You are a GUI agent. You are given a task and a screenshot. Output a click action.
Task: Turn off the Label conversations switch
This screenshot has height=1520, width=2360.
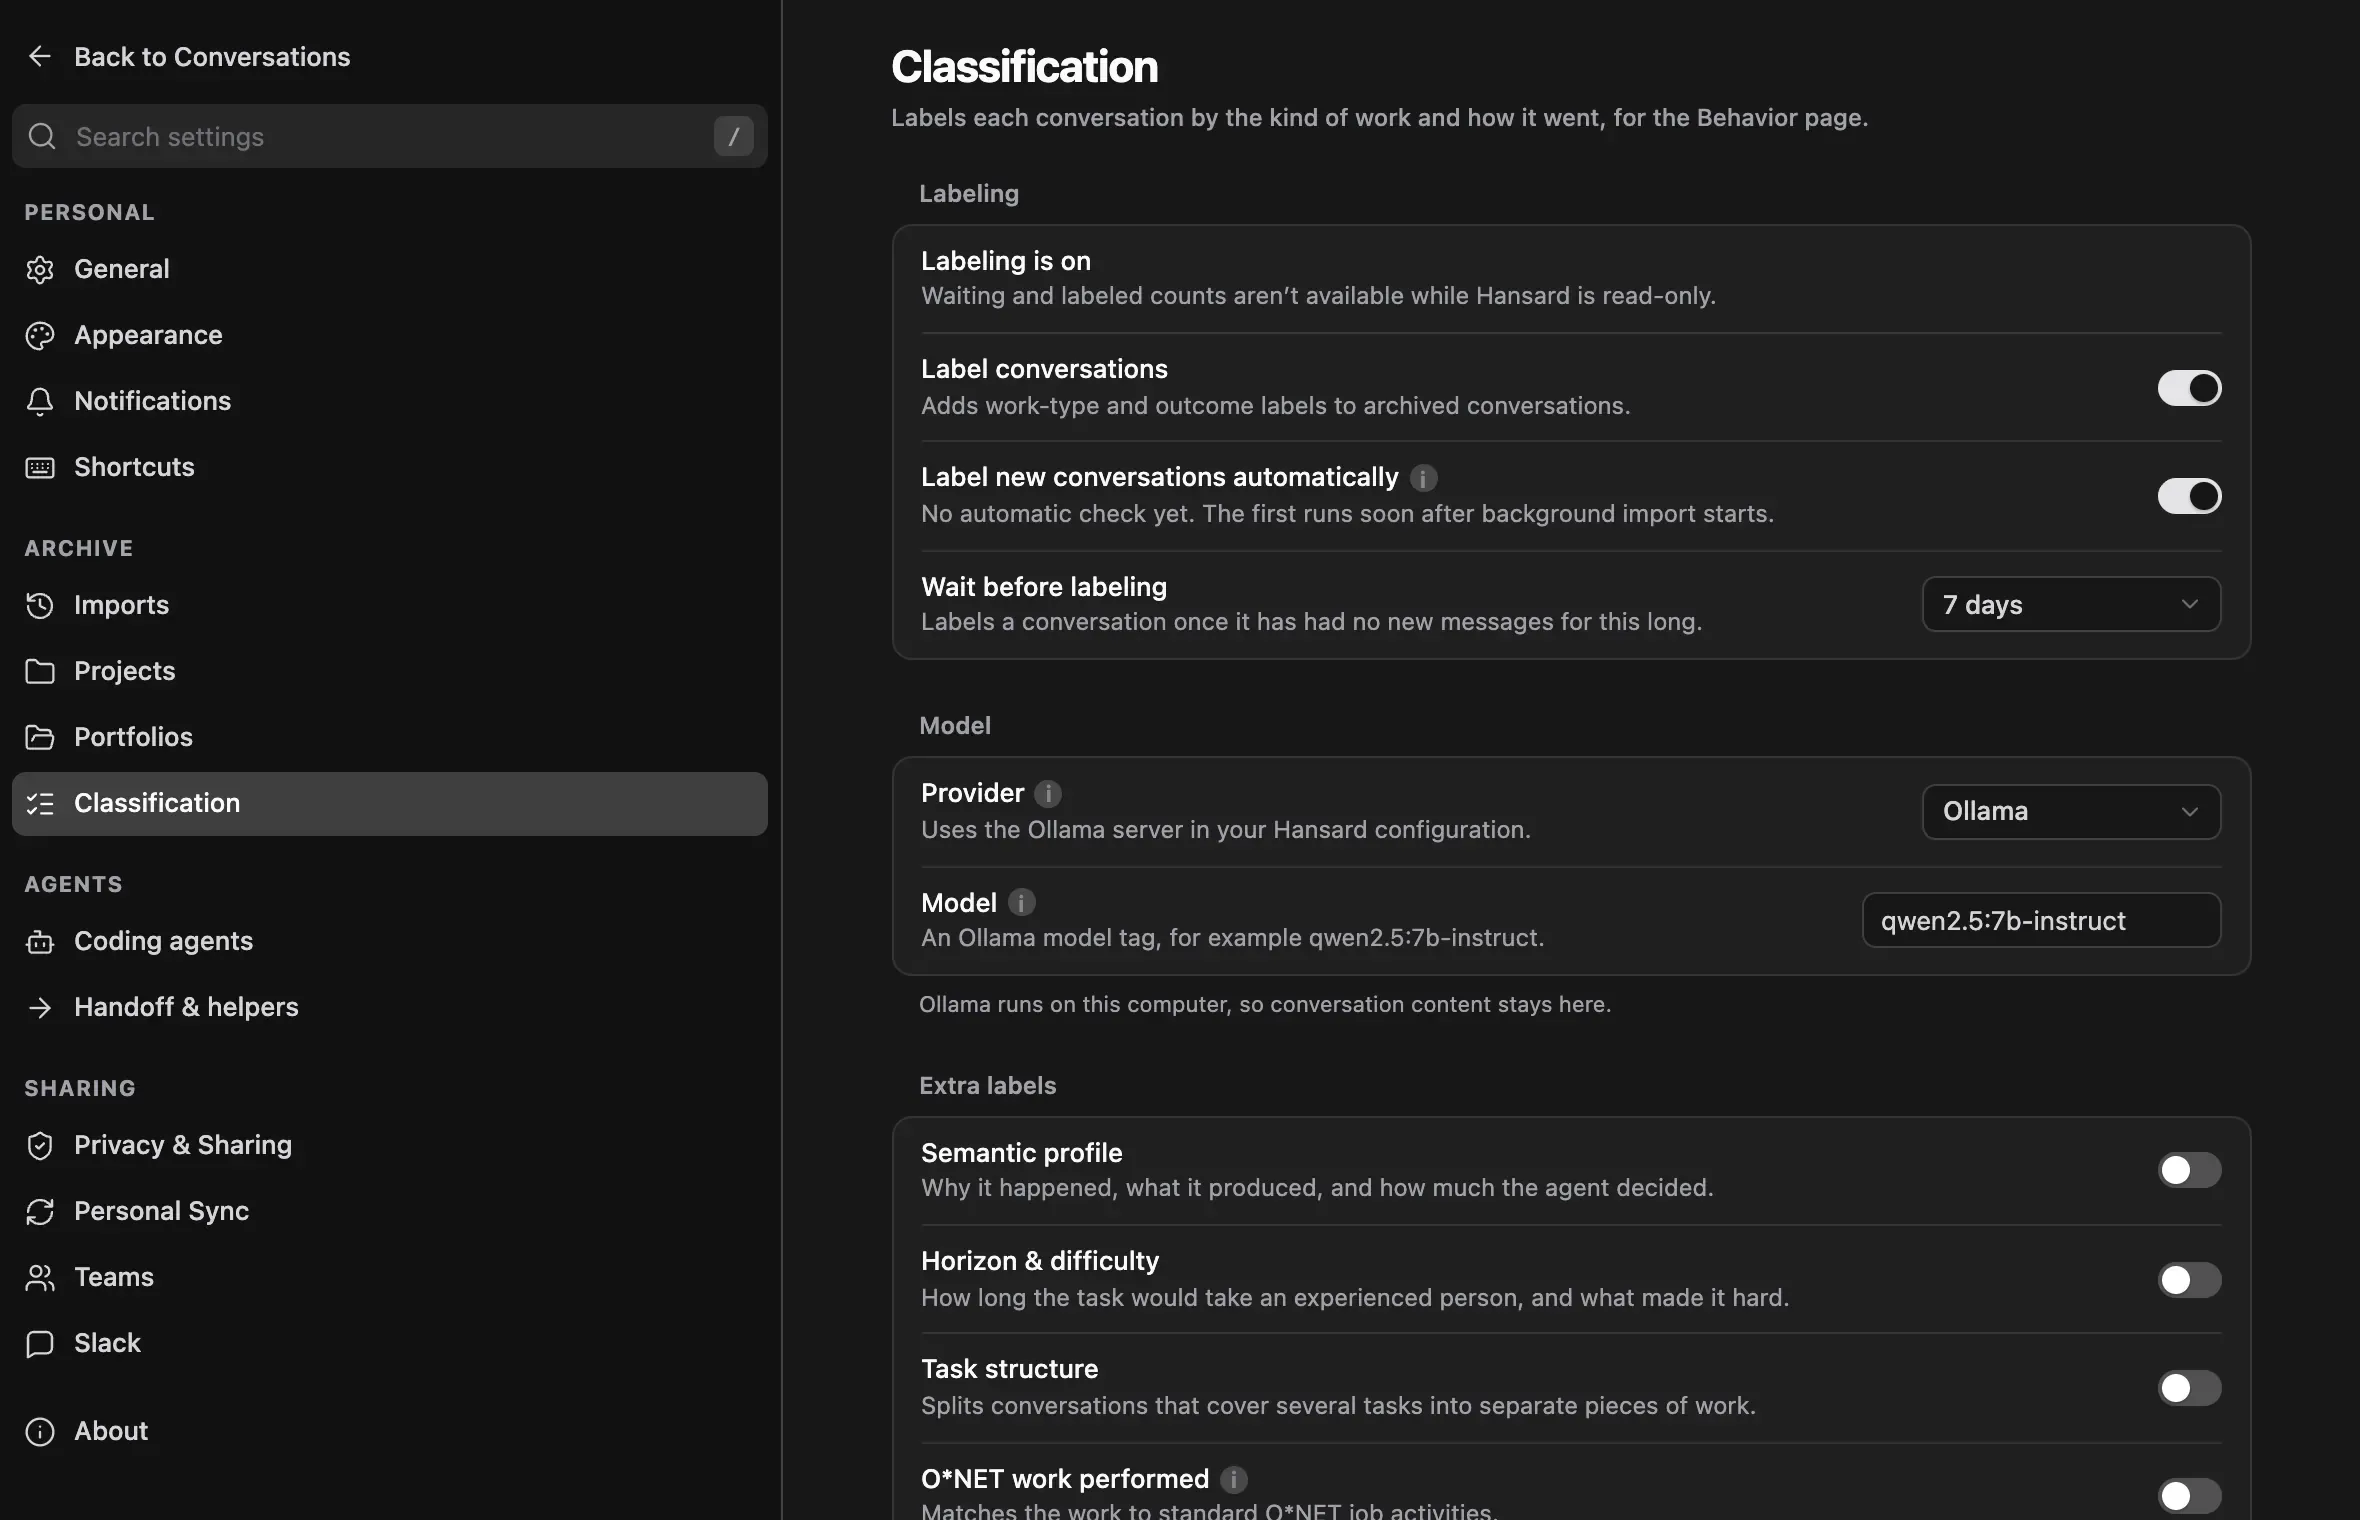point(2189,388)
